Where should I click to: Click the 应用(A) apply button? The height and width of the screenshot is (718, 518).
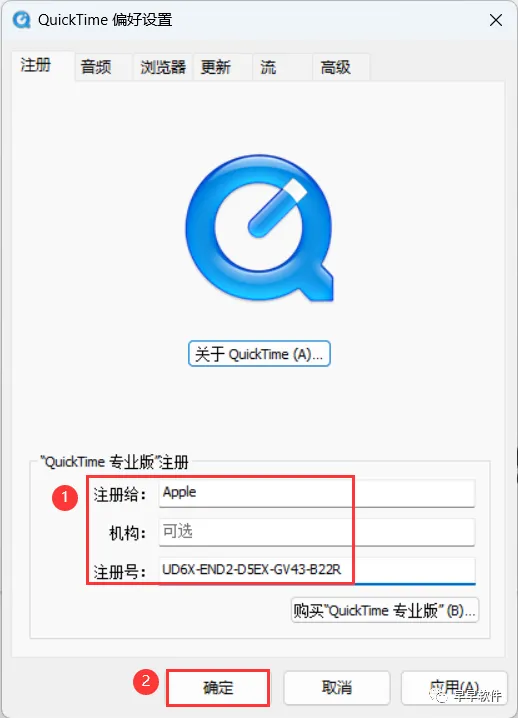tap(454, 687)
